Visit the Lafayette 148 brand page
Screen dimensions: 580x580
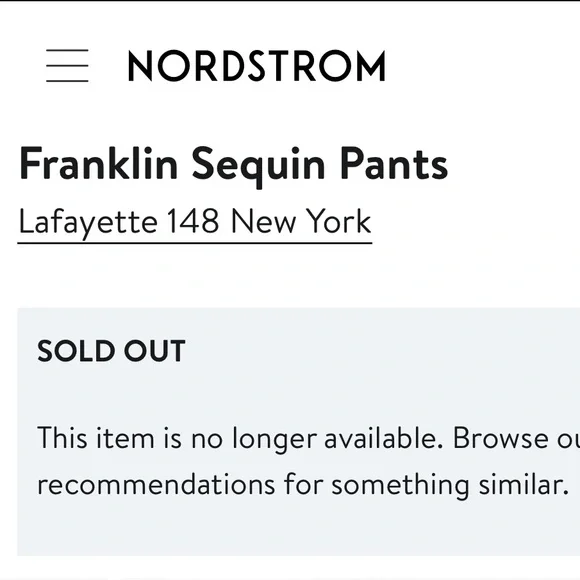pyautogui.click(x=195, y=223)
